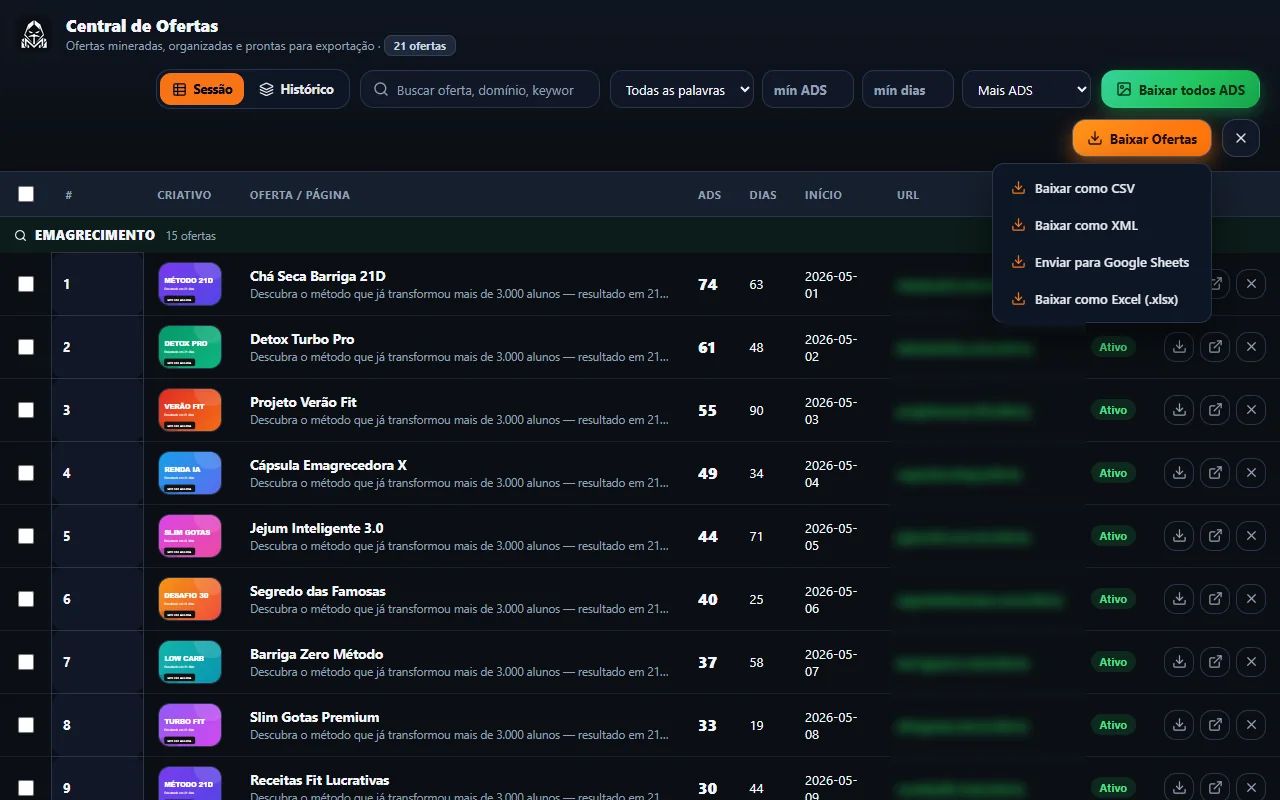1280x800 pixels.
Task: Open the Slim Gotas creative thumbnail
Action: click(x=190, y=536)
